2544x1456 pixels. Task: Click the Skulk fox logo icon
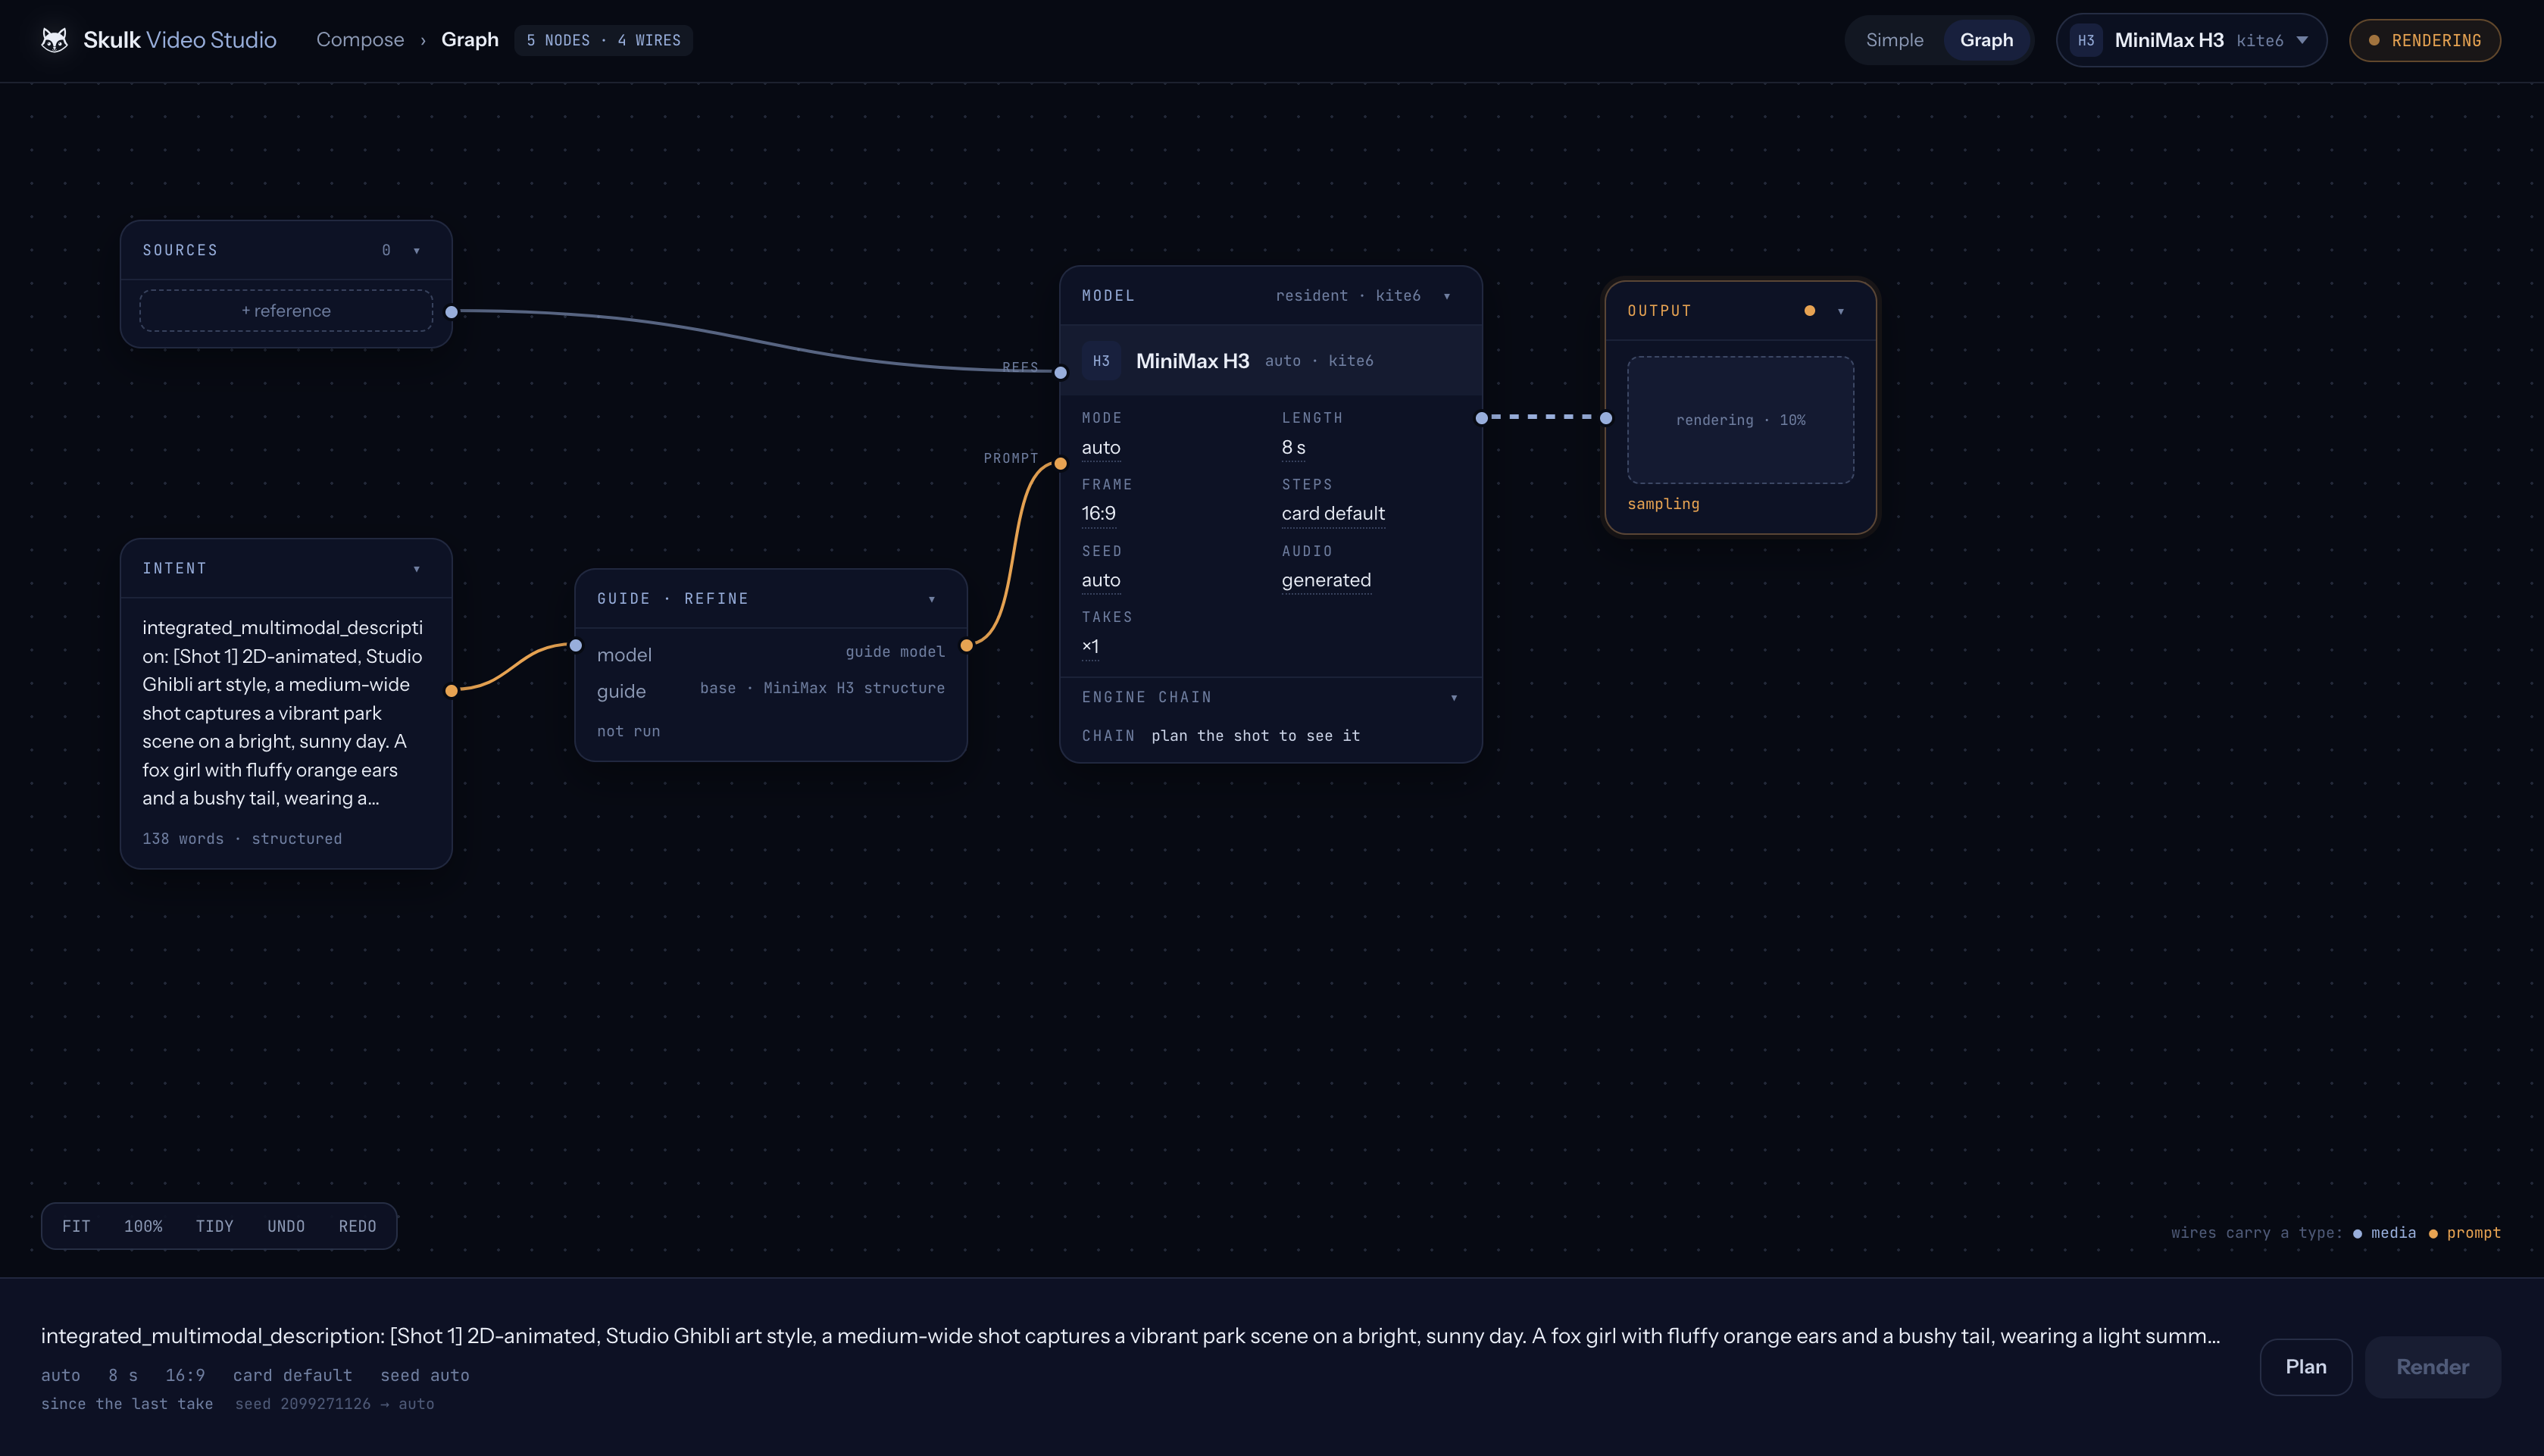click(55, 40)
